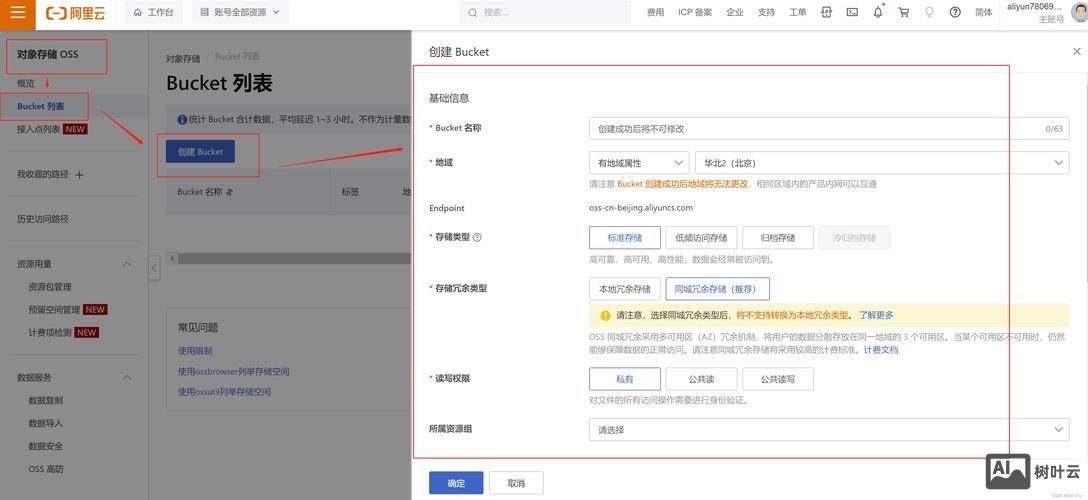Open 数据复制 in the sidebar
The height and width of the screenshot is (500, 1088).
point(46,401)
